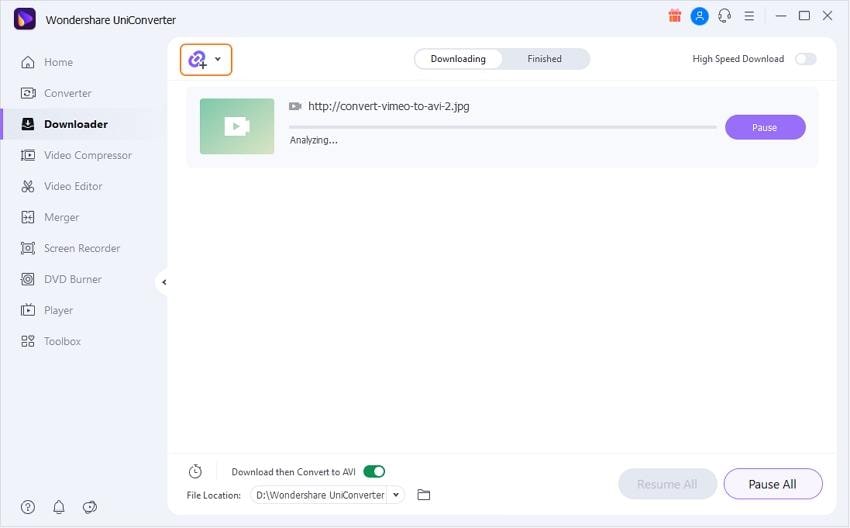
Task: Close the UniConverter window
Action: coord(827,16)
